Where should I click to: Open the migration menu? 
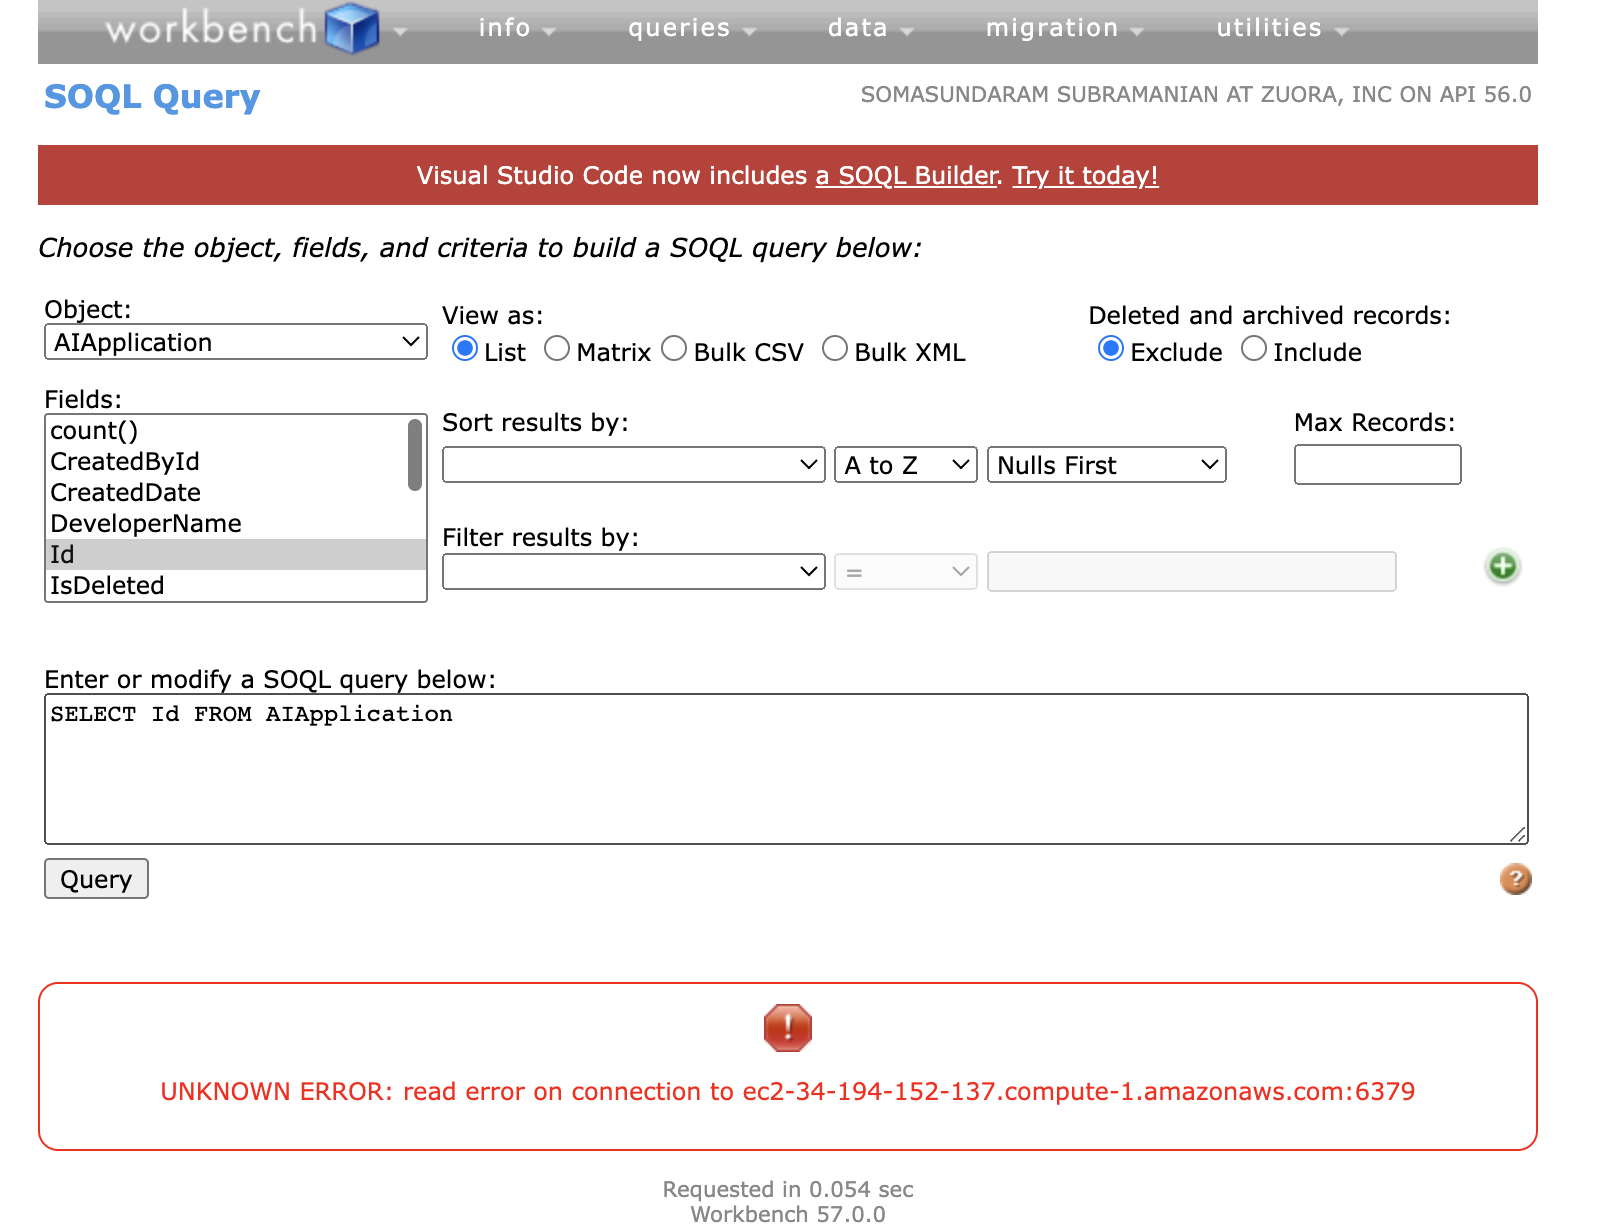coord(1053,29)
